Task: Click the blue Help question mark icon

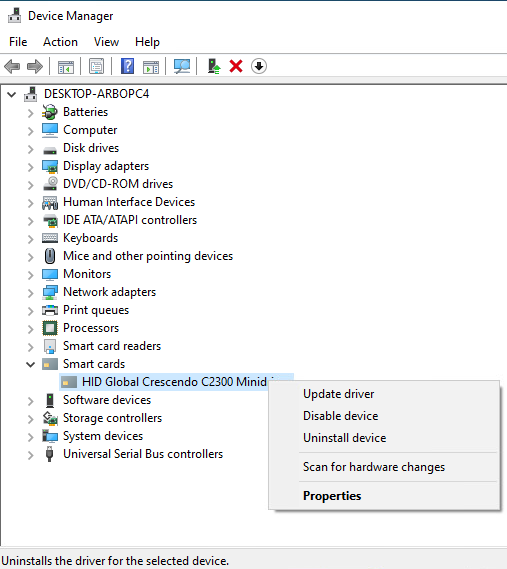Action: 127,66
